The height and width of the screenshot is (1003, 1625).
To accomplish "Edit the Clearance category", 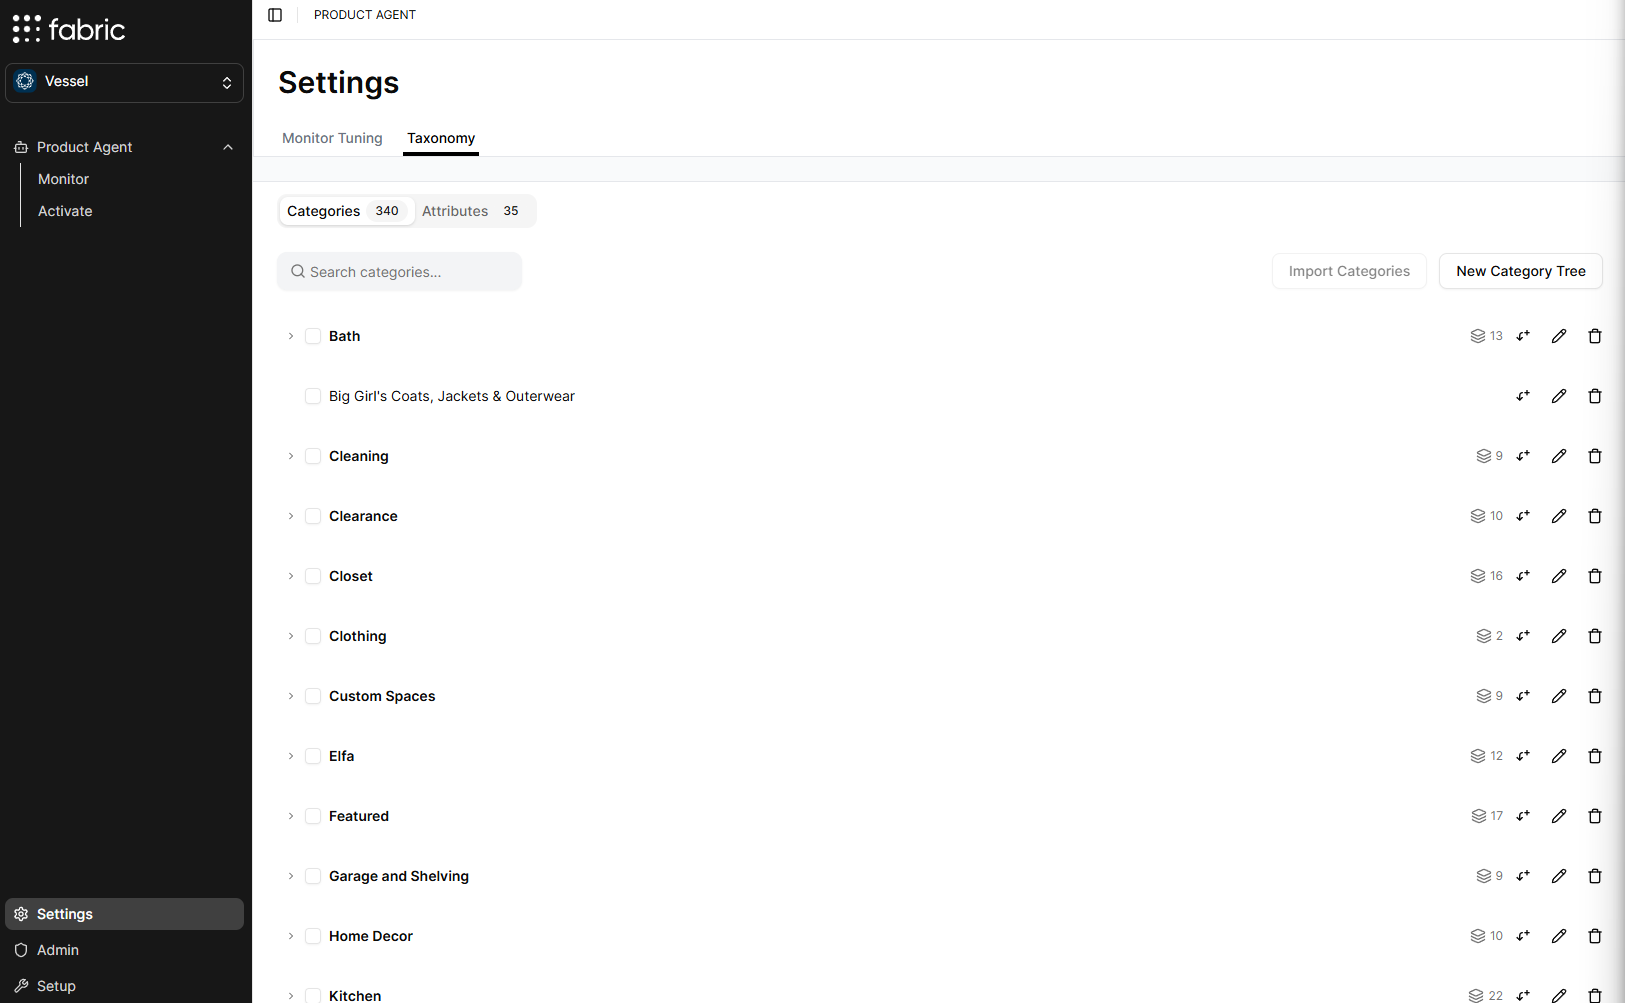I will 1559,516.
